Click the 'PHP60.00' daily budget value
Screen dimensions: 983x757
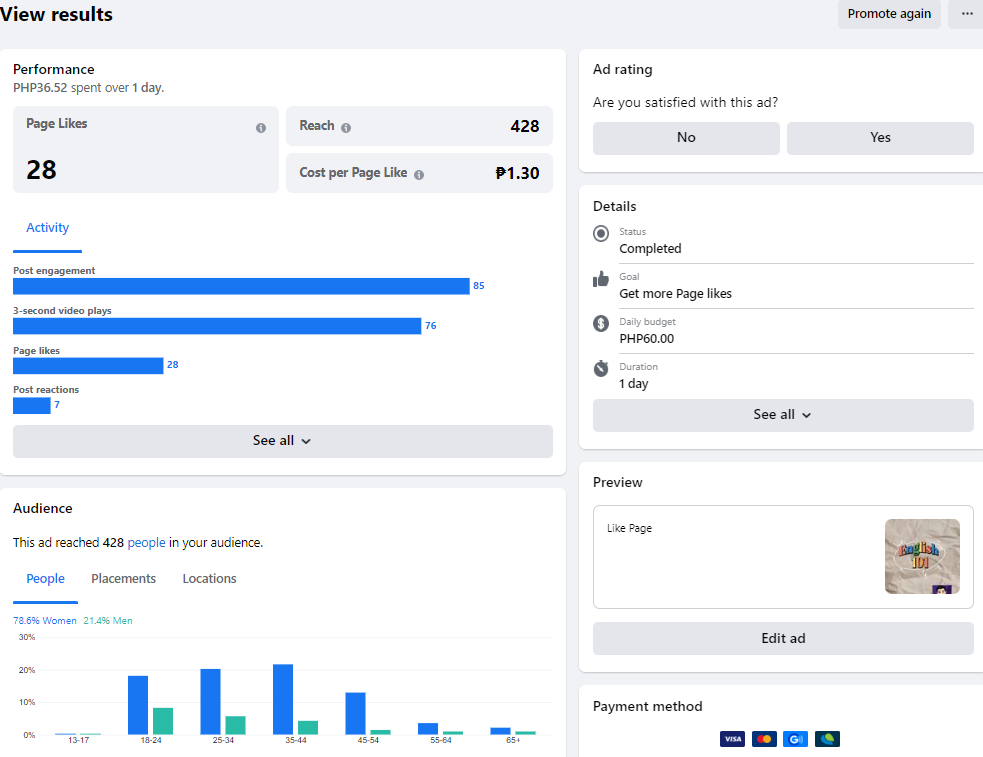646,339
